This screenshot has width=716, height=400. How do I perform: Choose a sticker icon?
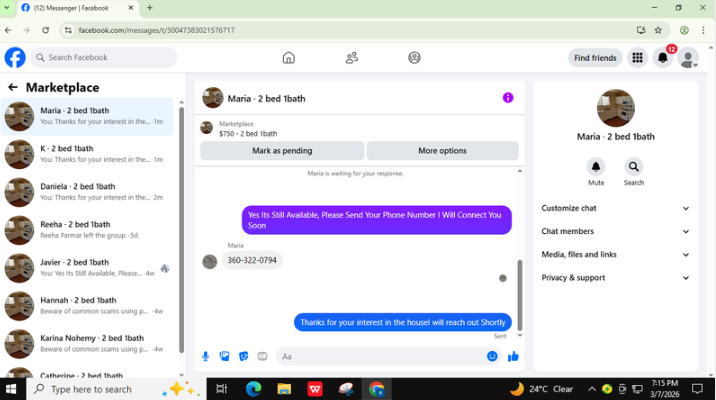243,356
